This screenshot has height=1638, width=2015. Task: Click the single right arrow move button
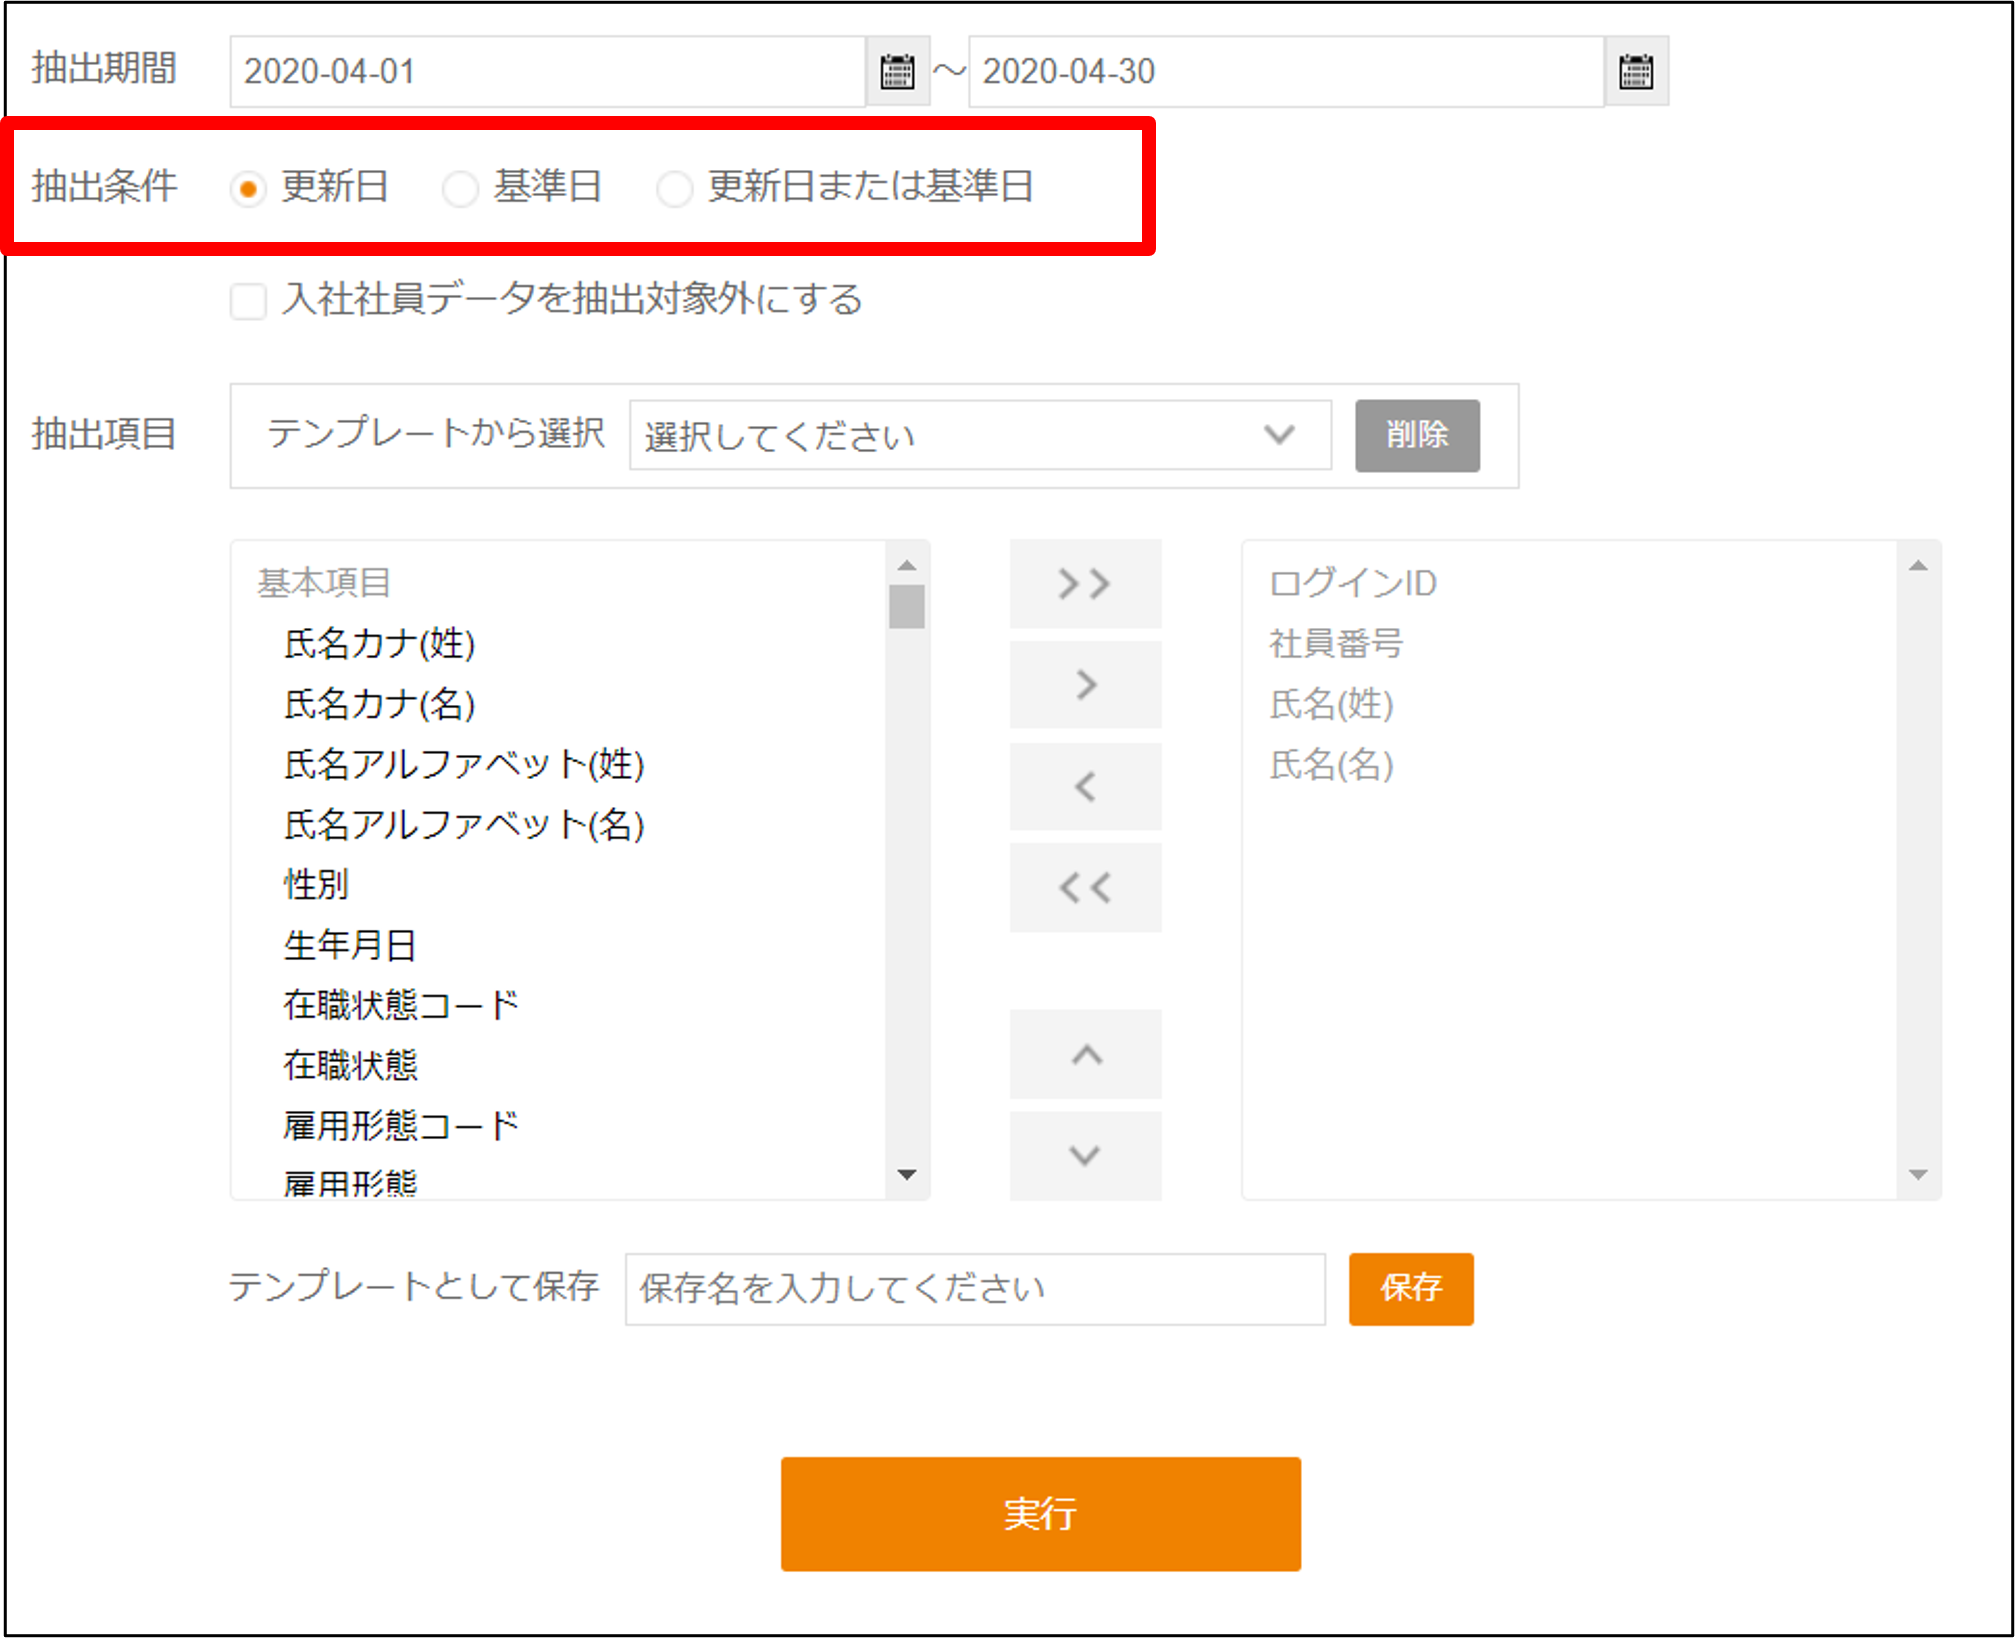[1085, 685]
